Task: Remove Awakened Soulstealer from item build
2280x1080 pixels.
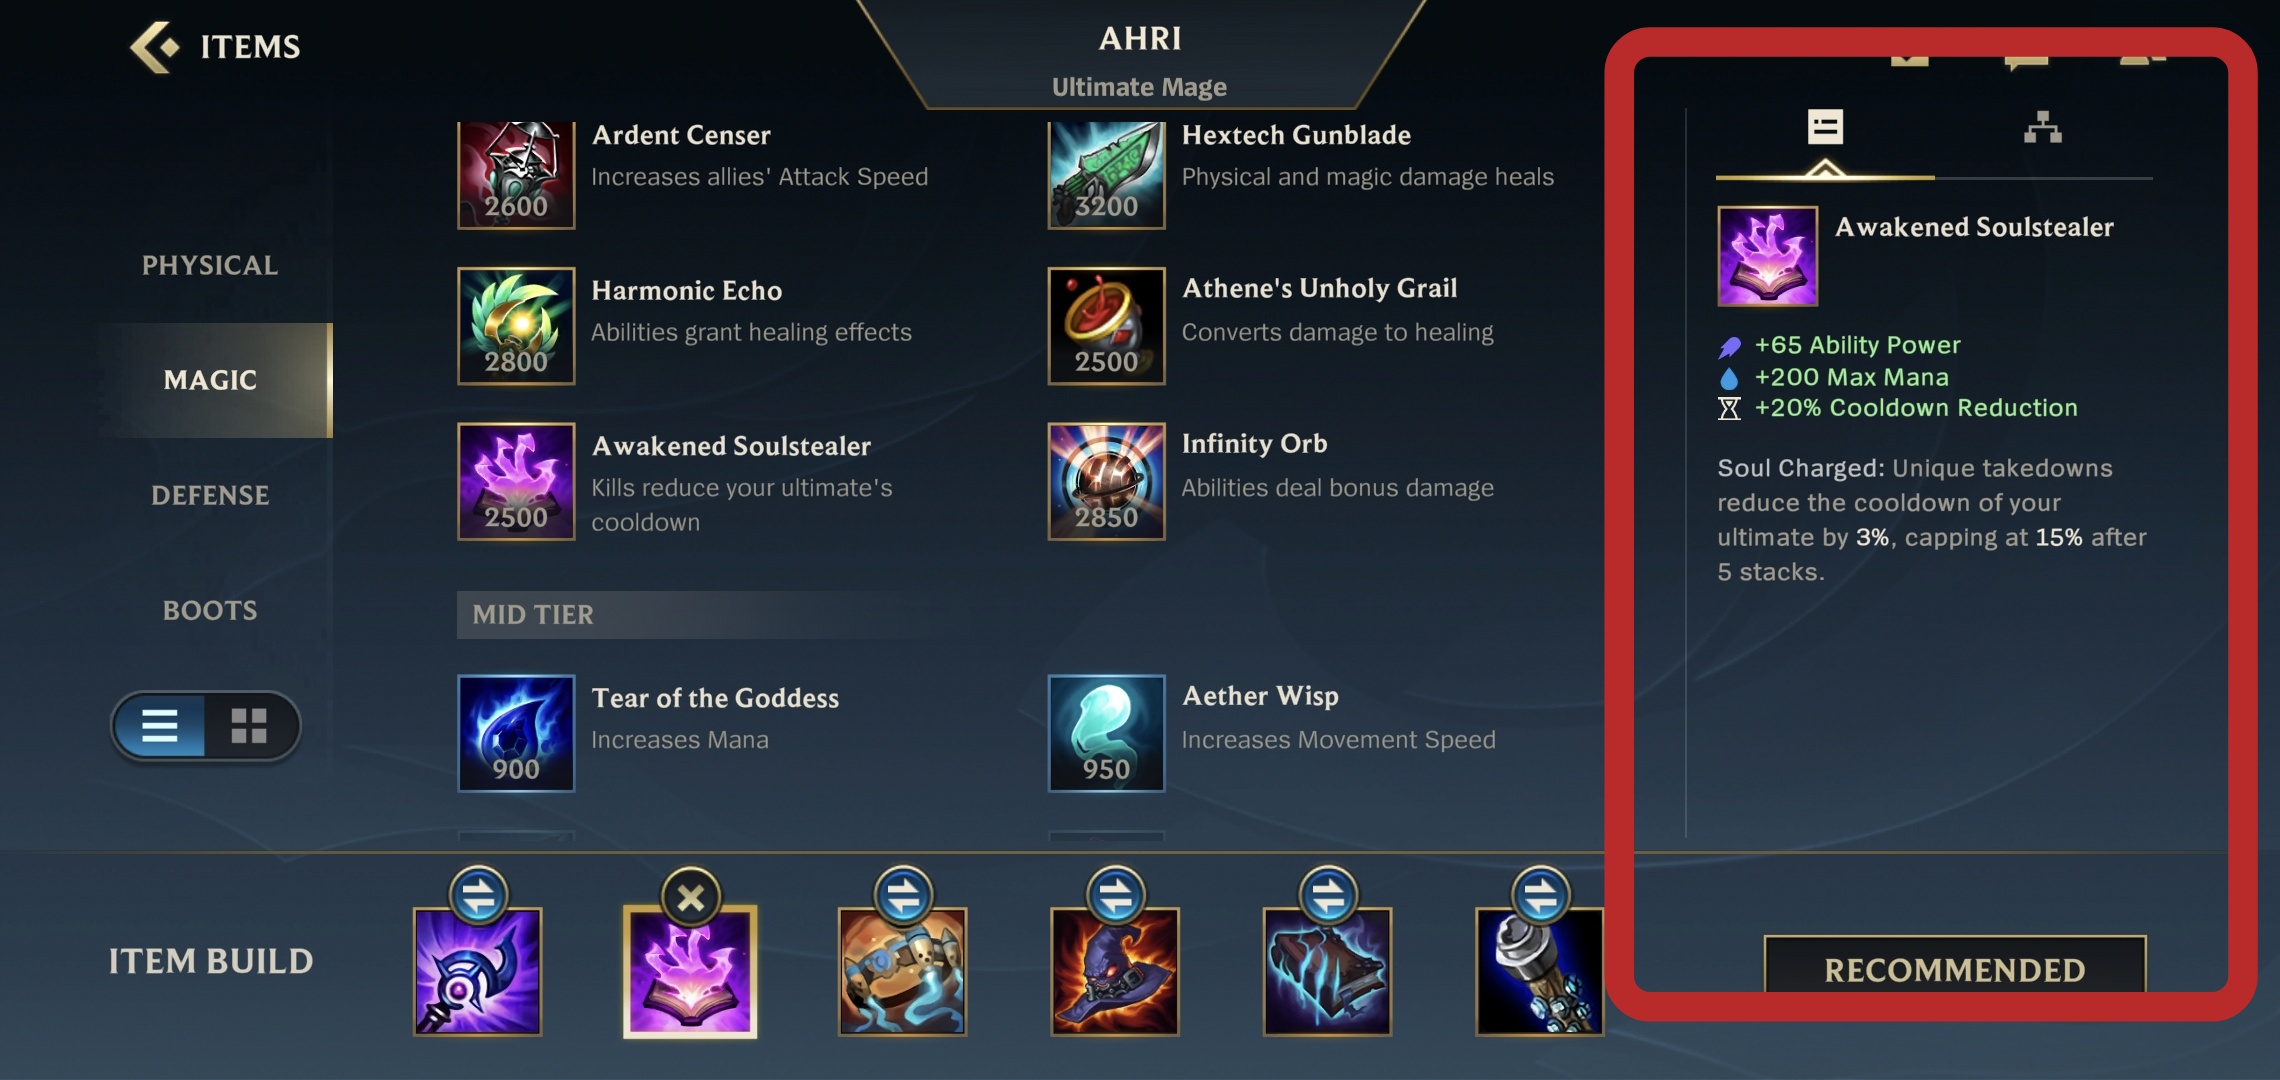Action: point(690,897)
